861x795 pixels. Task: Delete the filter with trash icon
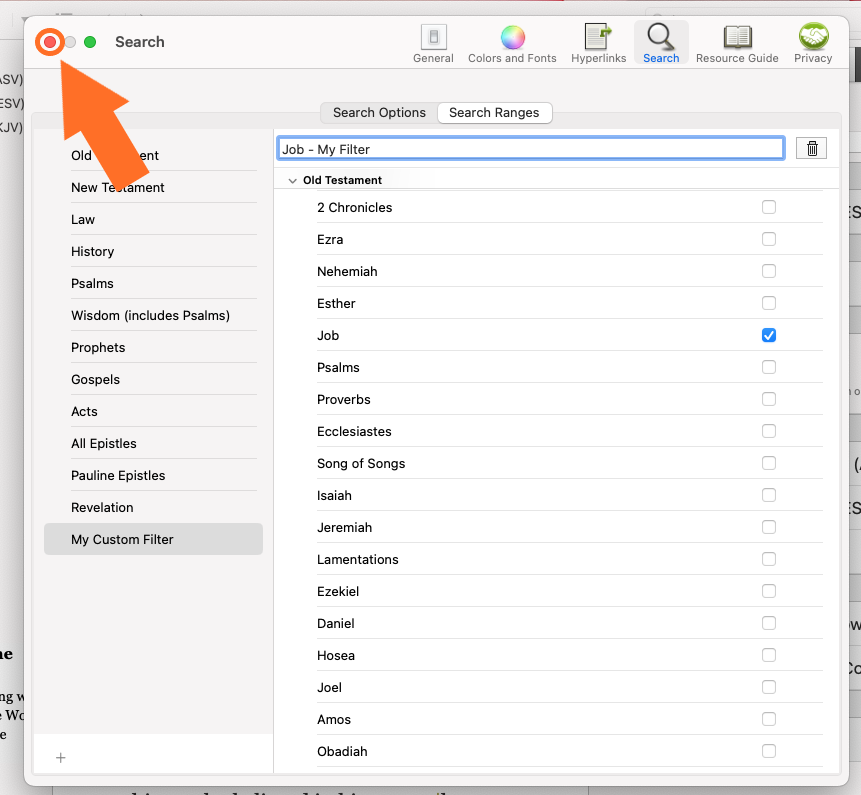tap(812, 149)
